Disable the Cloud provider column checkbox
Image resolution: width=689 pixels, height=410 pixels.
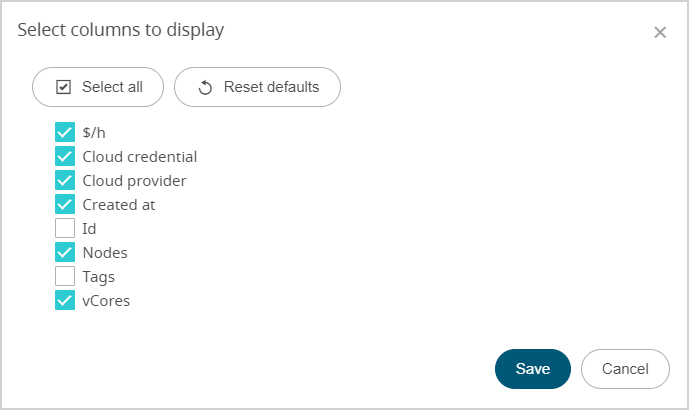tap(65, 181)
